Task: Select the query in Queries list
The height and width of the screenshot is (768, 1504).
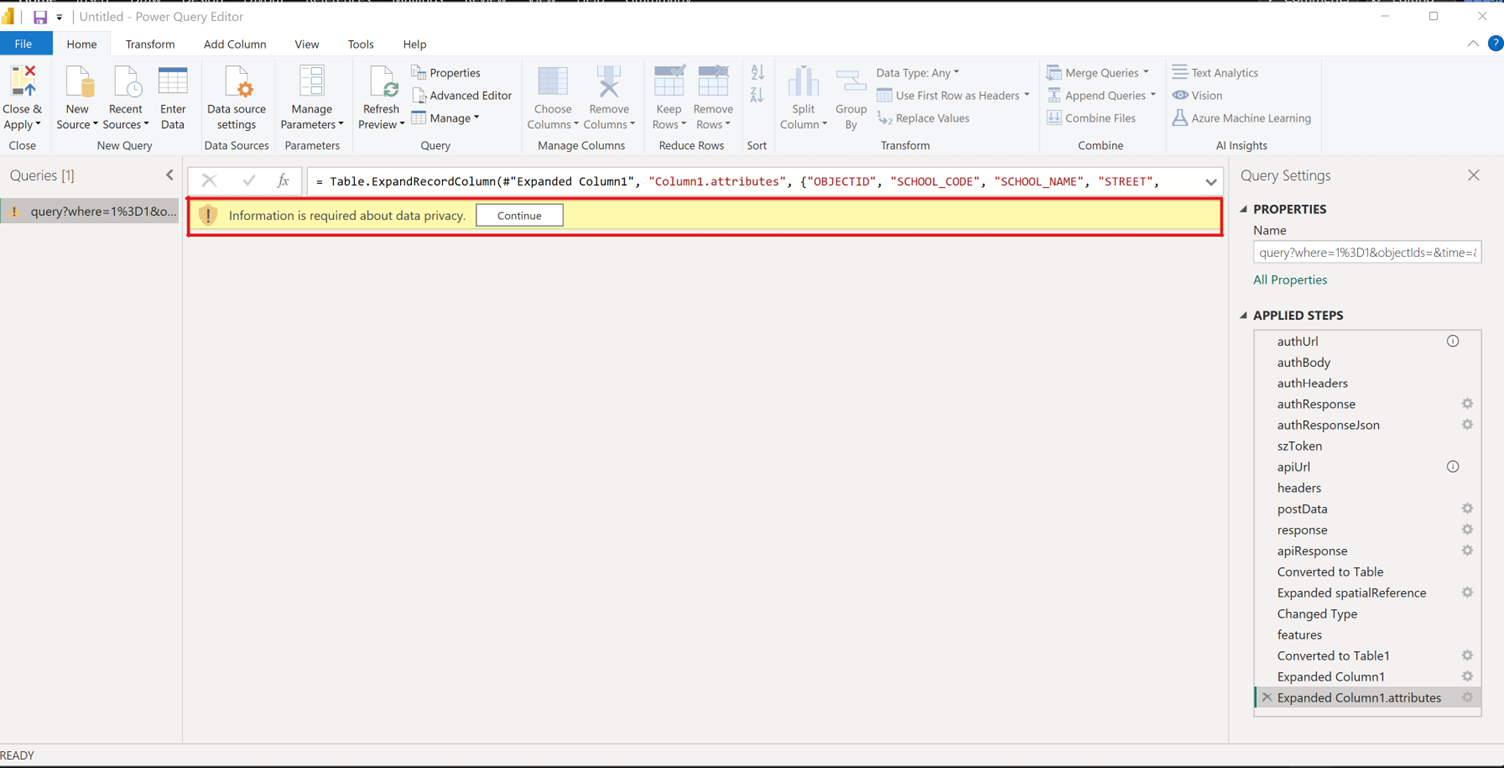Action: click(x=90, y=211)
